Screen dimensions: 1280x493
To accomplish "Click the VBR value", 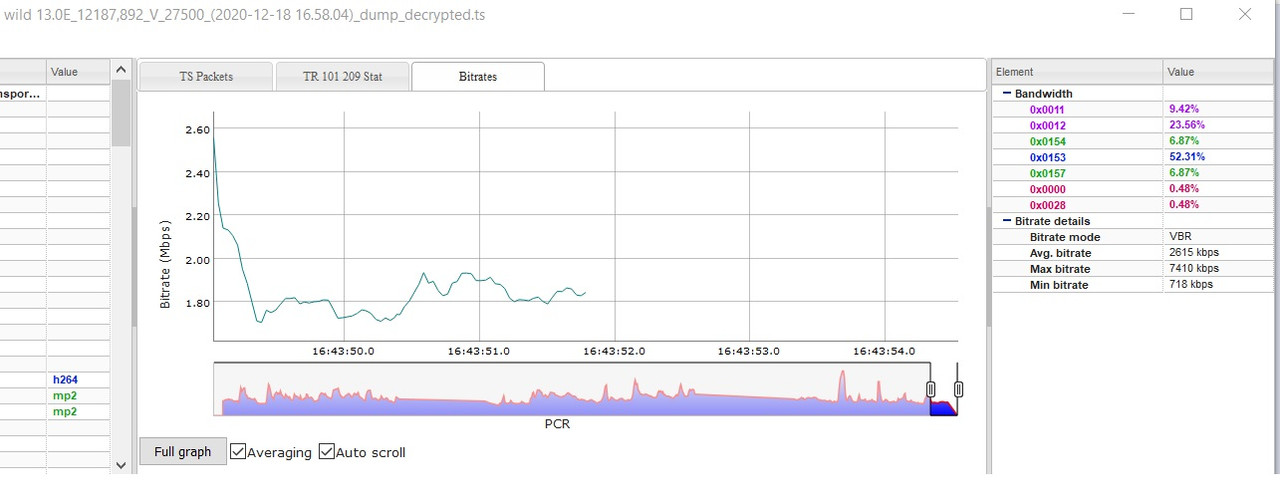I will tap(1180, 237).
